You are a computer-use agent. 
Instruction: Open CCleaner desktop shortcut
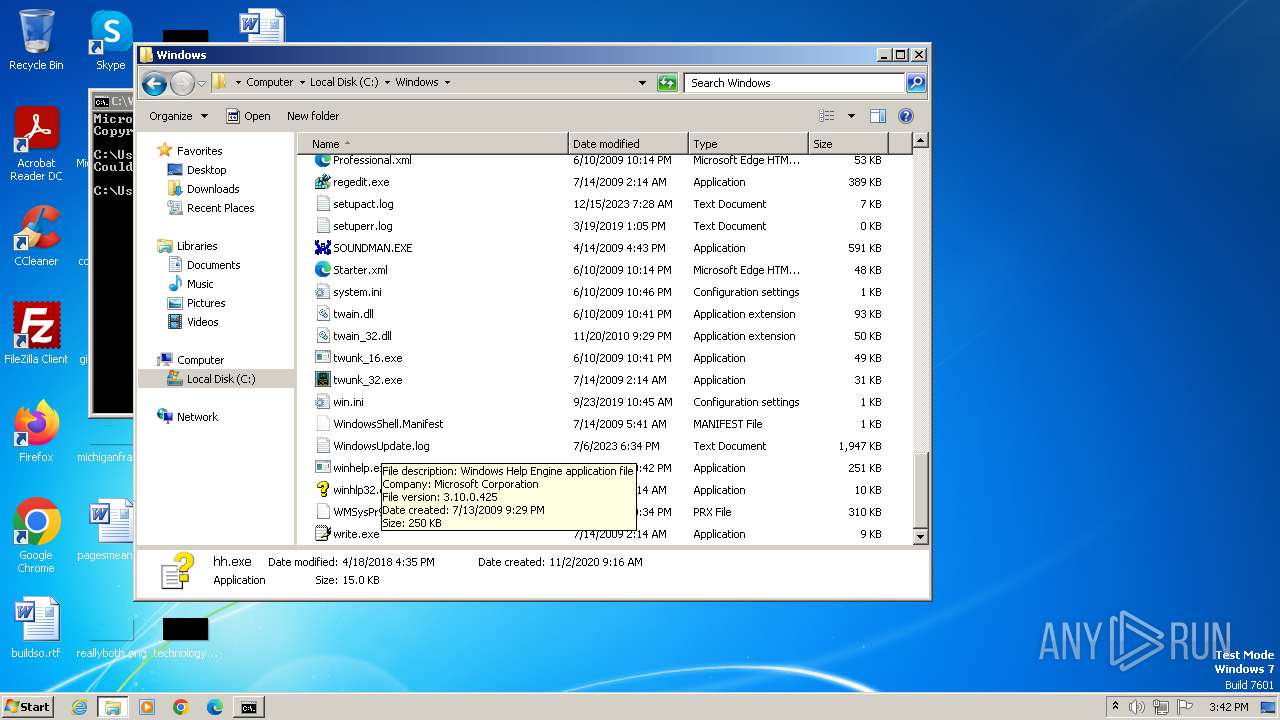click(36, 236)
